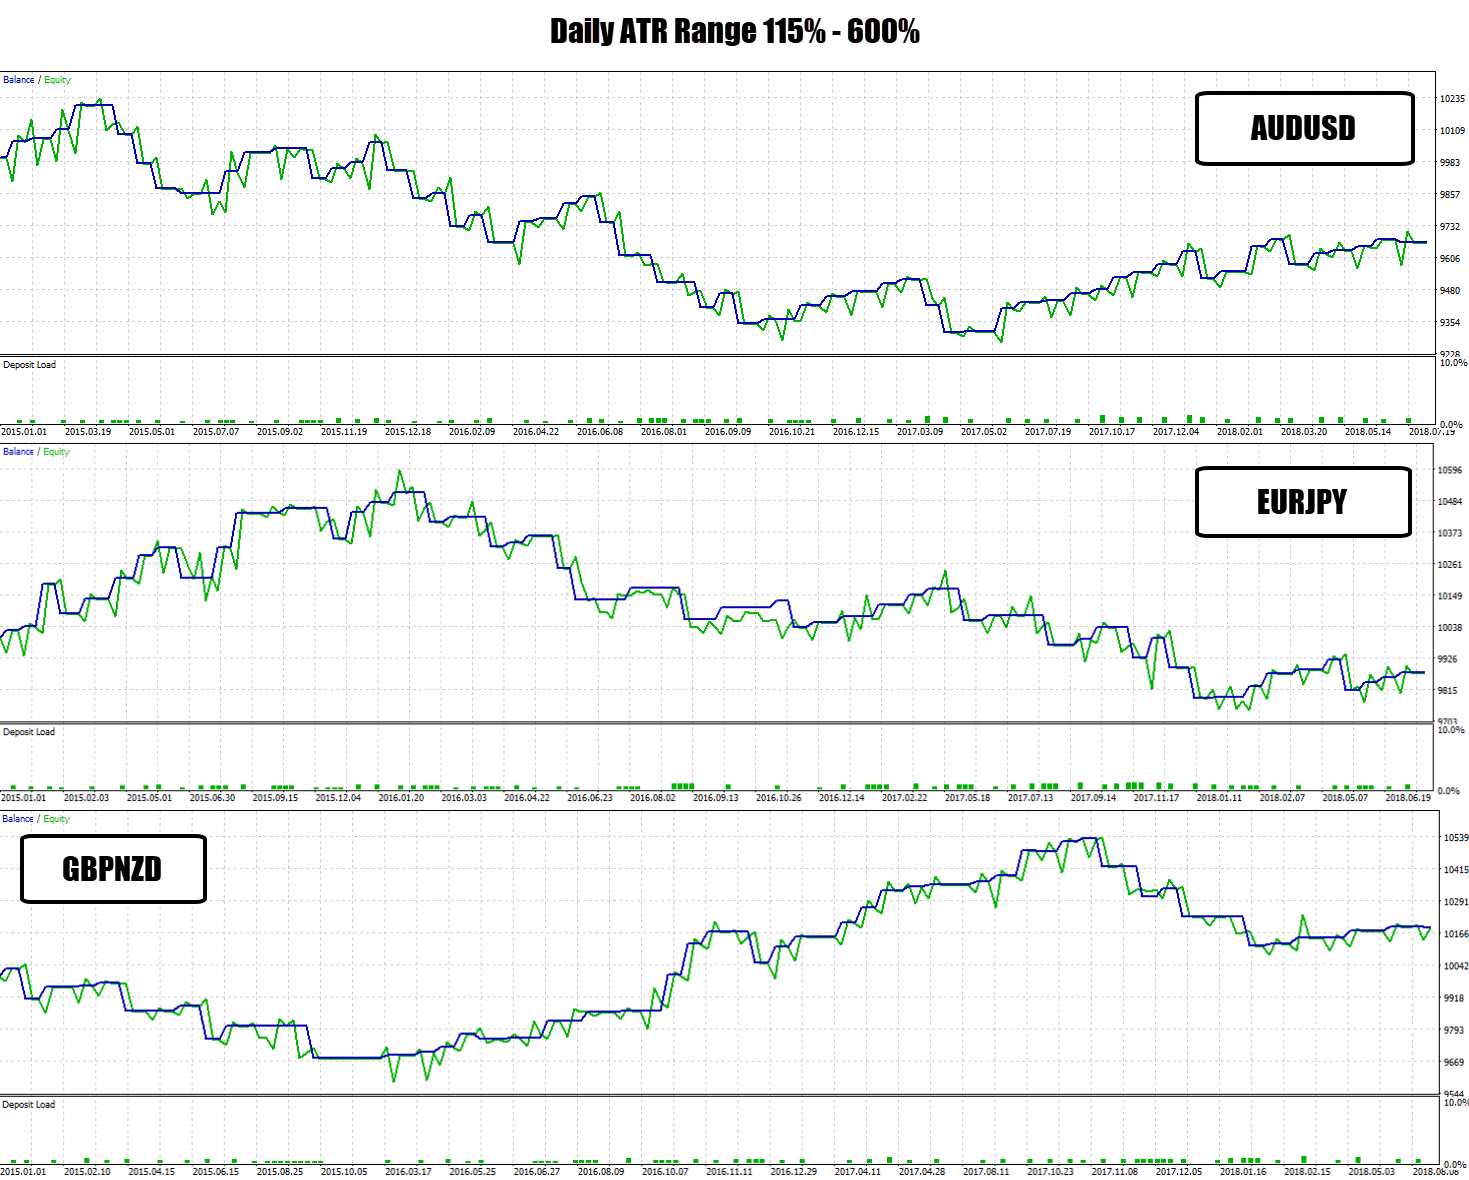1469x1180 pixels.
Task: Click the date 2016.02.09 on the time axis
Action: point(472,432)
